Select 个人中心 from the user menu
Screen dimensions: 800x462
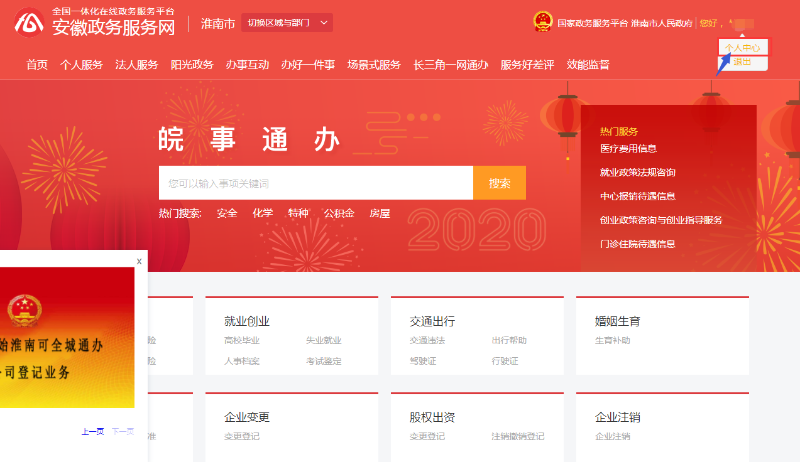(x=743, y=47)
